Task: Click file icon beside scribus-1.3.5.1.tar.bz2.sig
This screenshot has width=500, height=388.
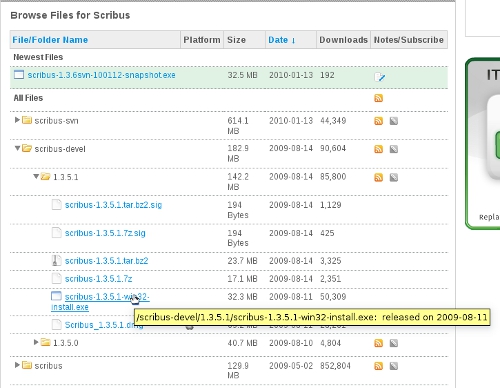Action: [x=57, y=204]
